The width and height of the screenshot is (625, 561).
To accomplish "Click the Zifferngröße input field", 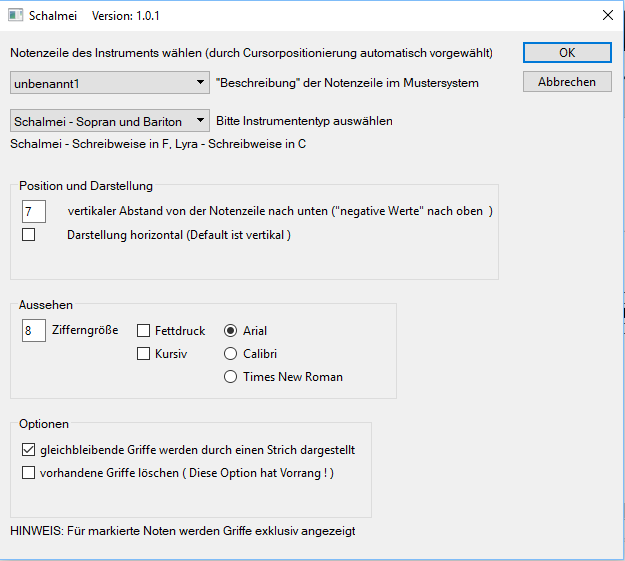I will tap(33, 330).
